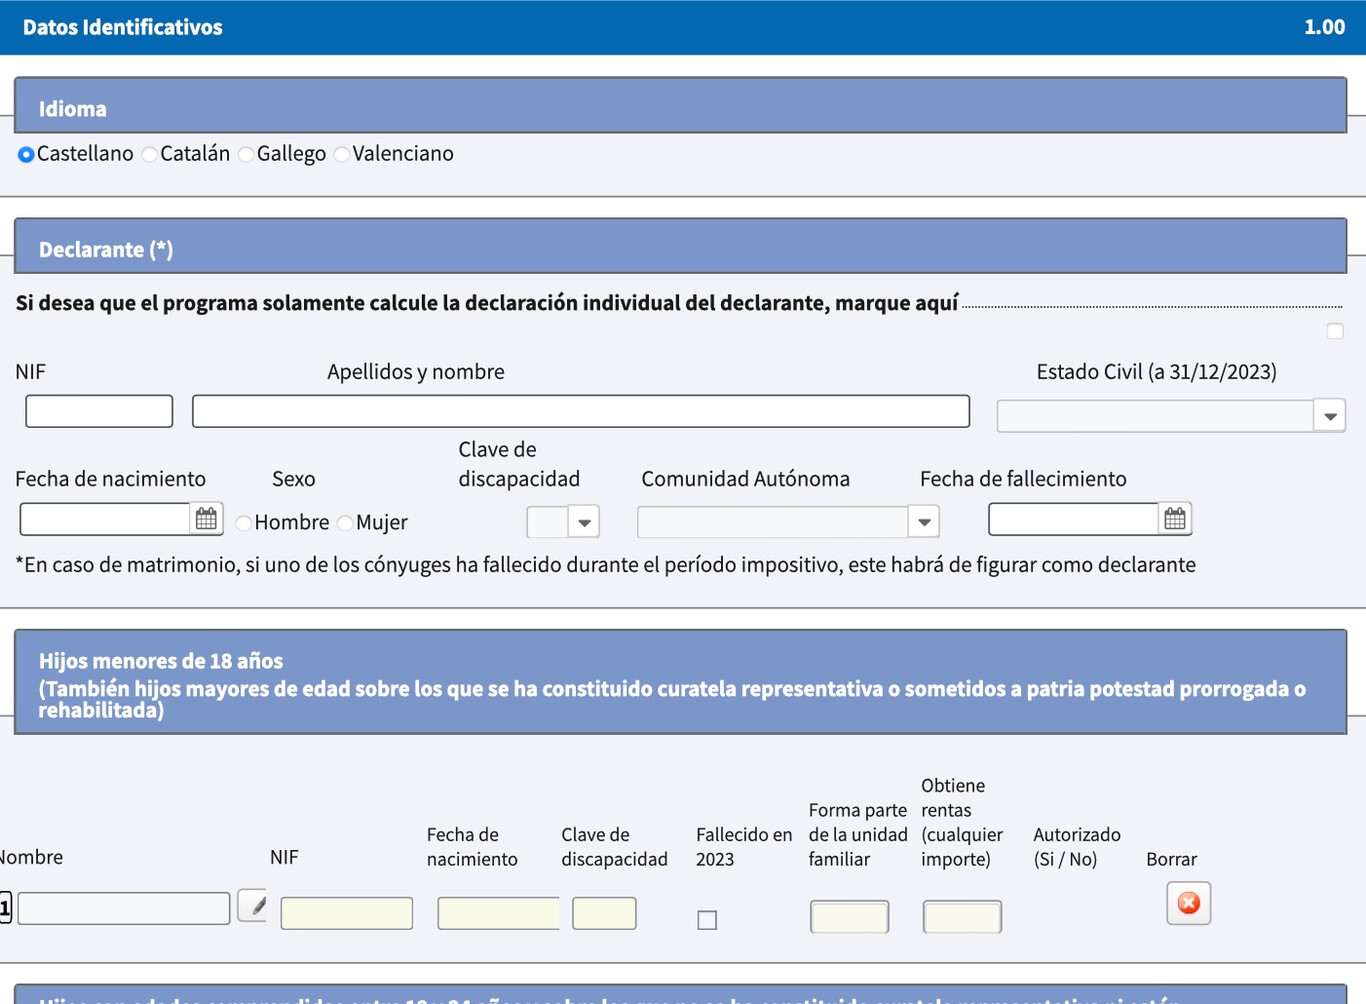Click the pencil edit icon for child 1

point(253,906)
